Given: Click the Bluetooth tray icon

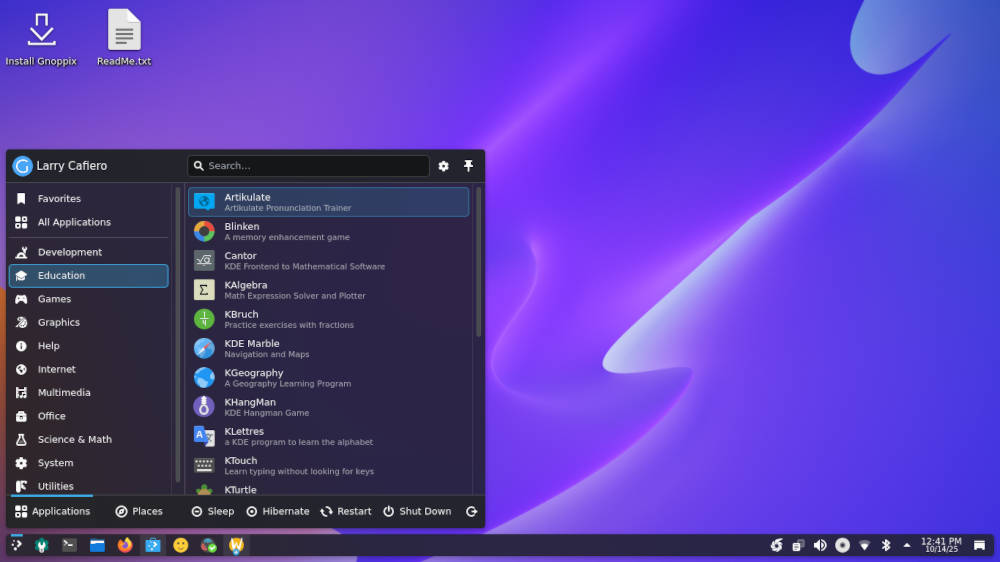Looking at the screenshot, I should pos(885,545).
